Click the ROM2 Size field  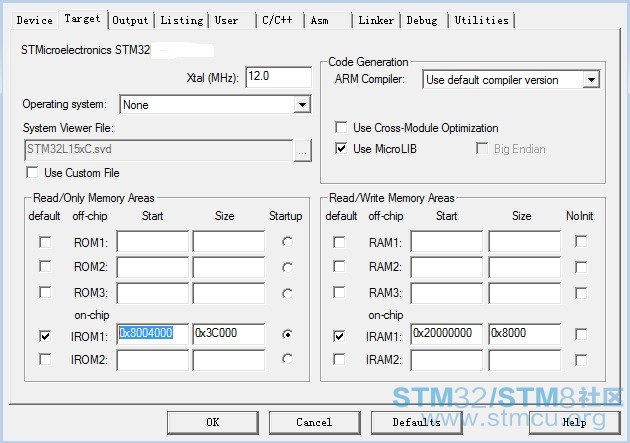(x=229, y=267)
